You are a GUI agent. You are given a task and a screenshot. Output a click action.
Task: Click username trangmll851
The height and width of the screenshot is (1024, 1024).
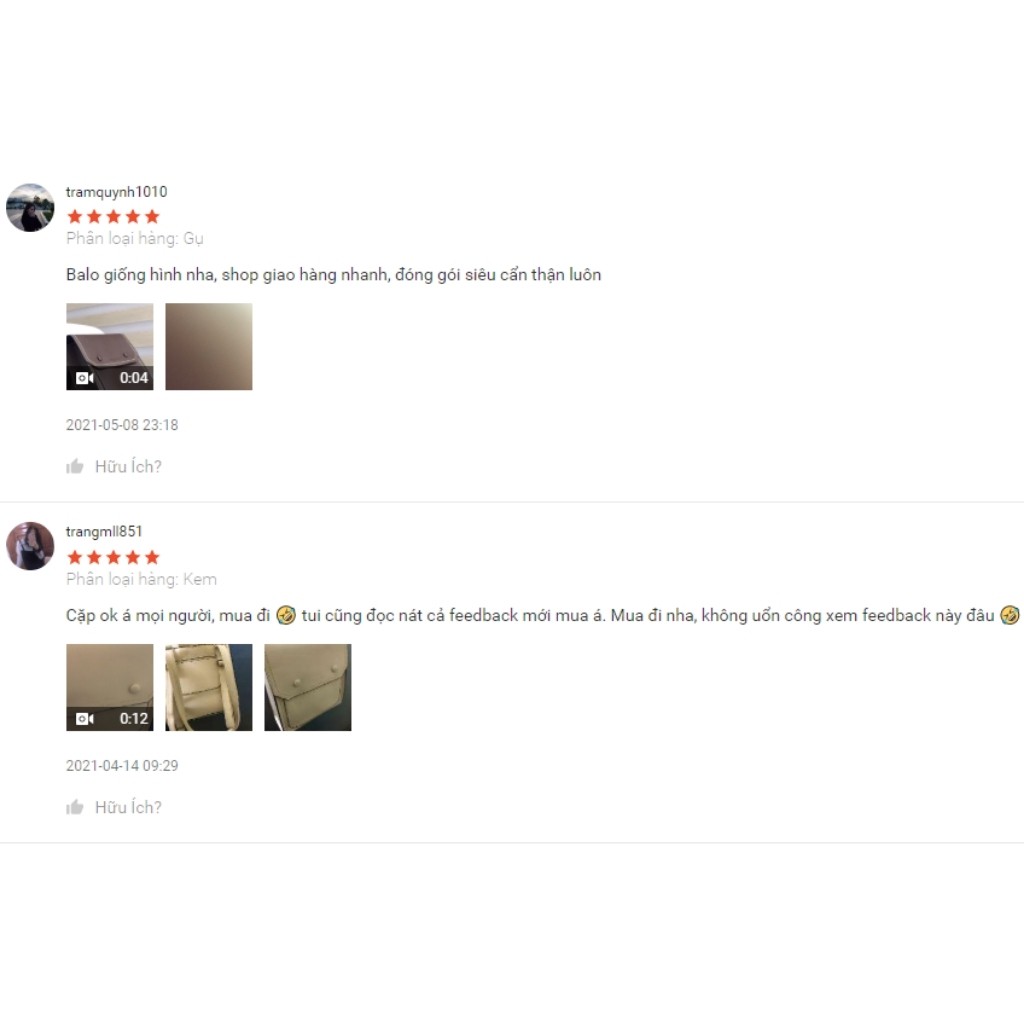coord(104,532)
